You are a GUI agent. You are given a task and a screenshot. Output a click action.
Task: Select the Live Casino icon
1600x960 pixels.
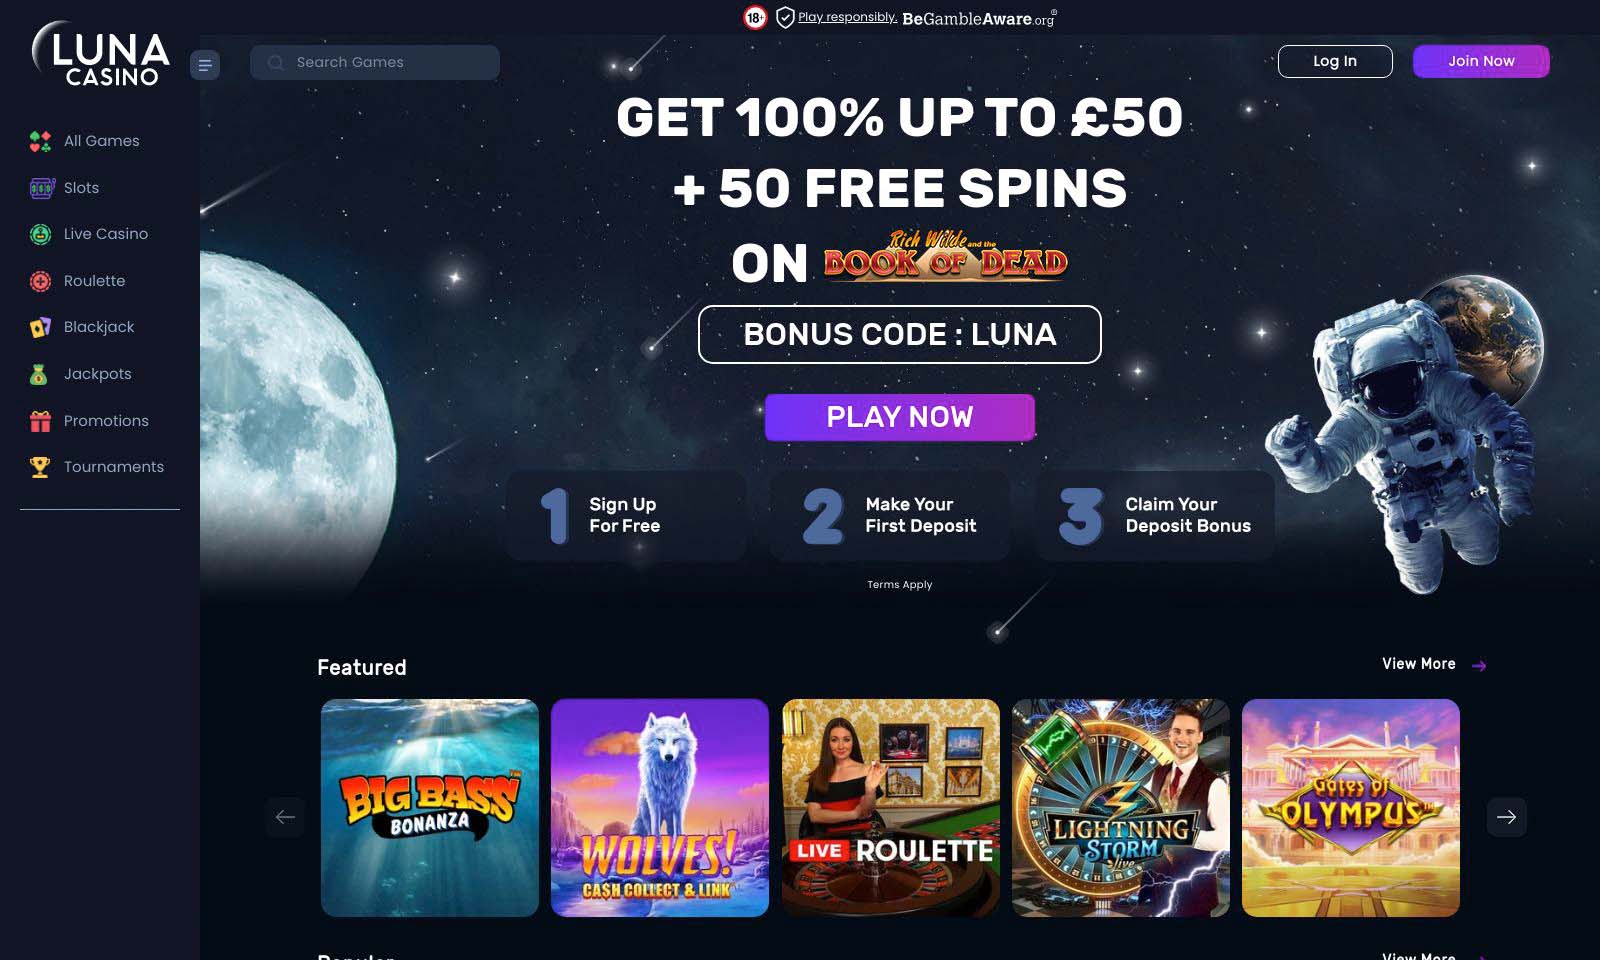[x=40, y=234]
